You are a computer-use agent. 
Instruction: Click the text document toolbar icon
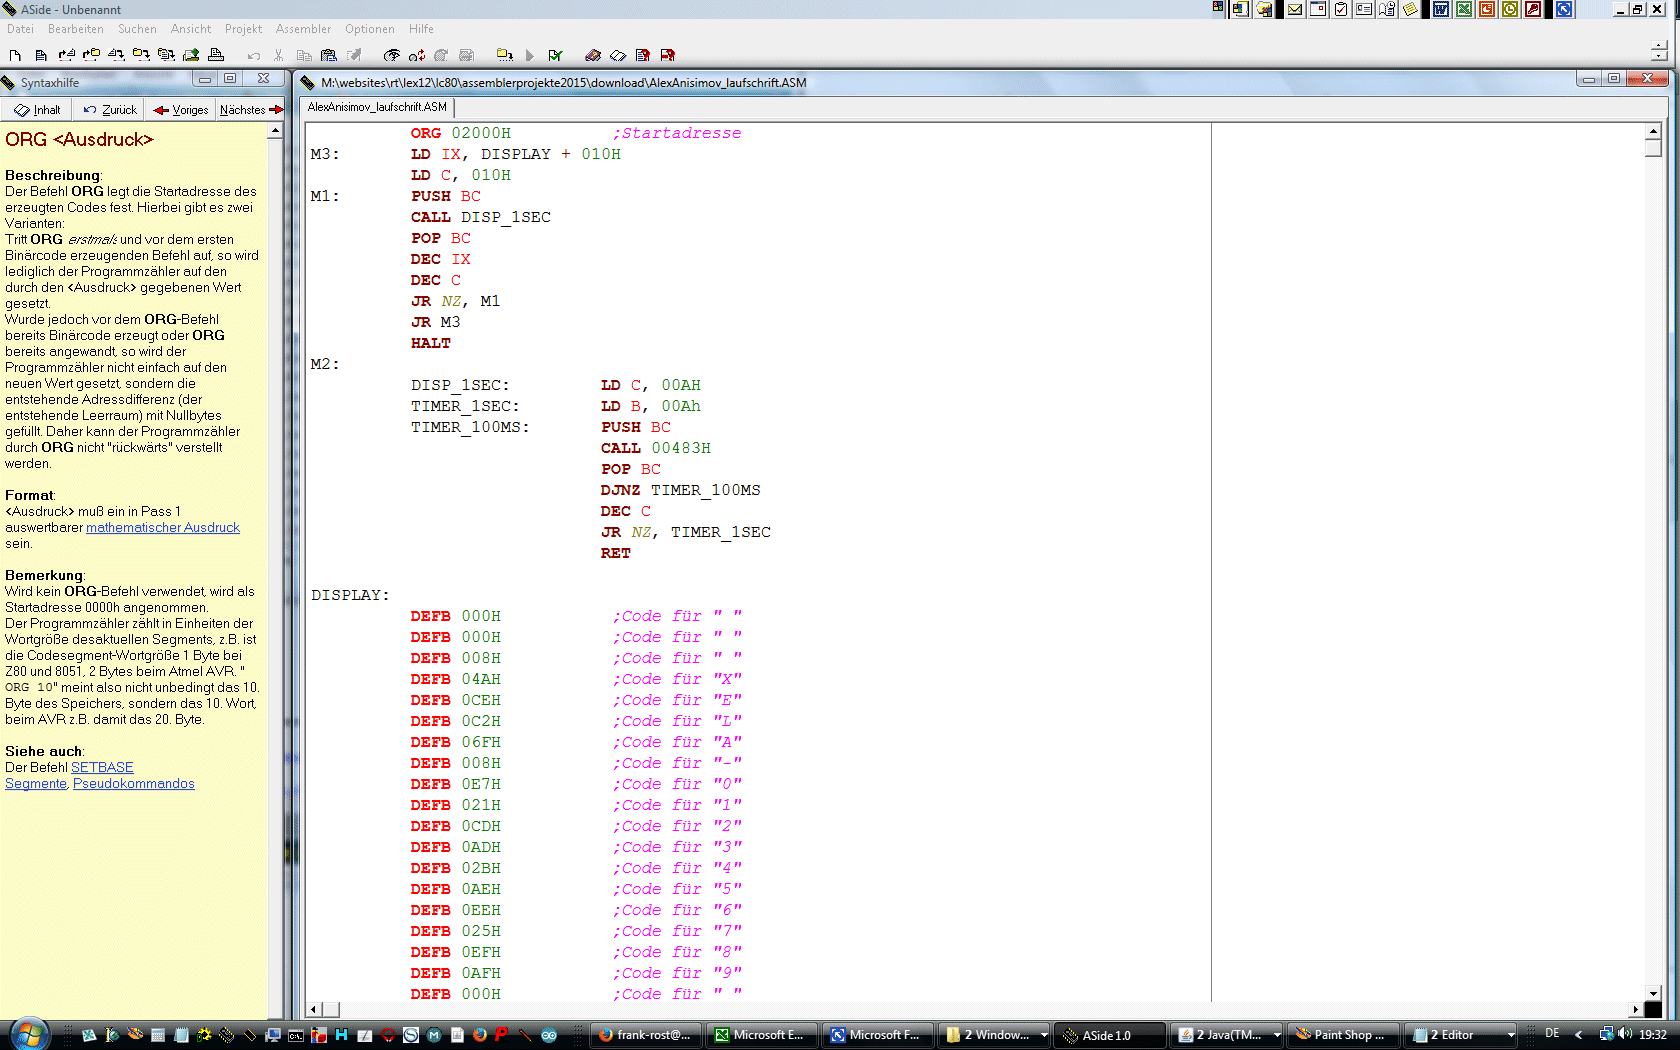[41, 55]
